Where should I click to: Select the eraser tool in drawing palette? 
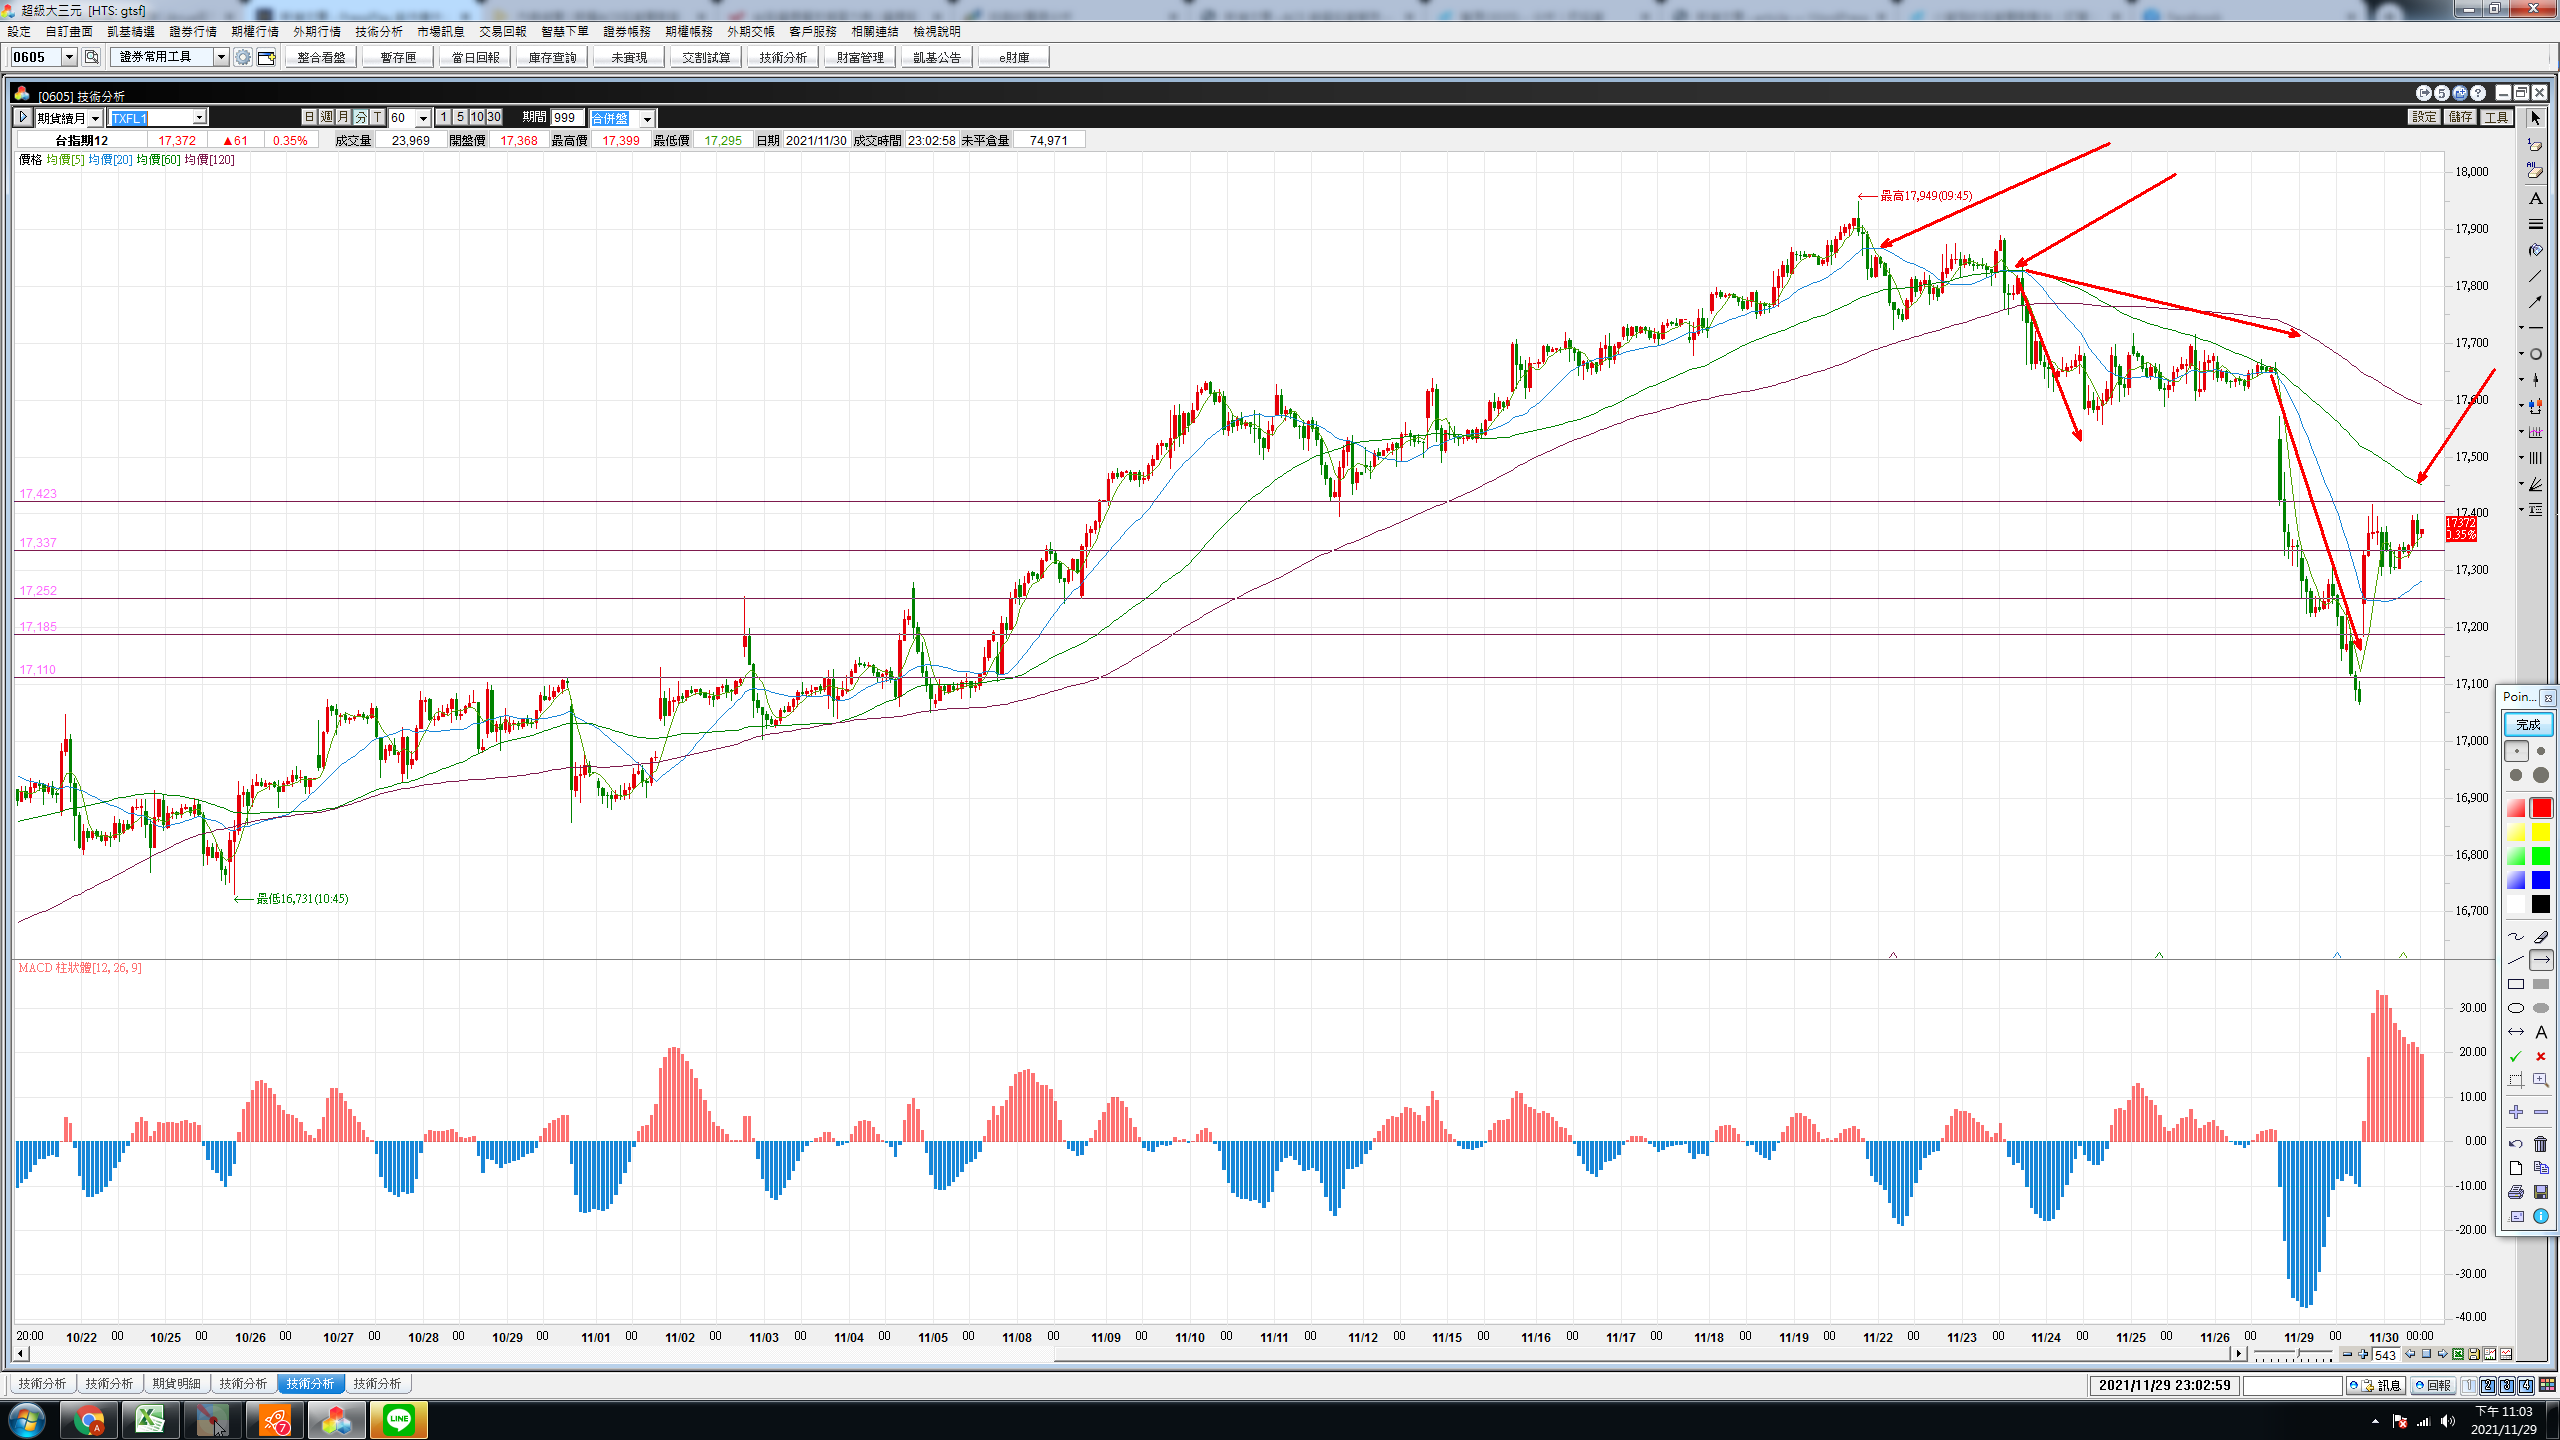coord(2540,936)
